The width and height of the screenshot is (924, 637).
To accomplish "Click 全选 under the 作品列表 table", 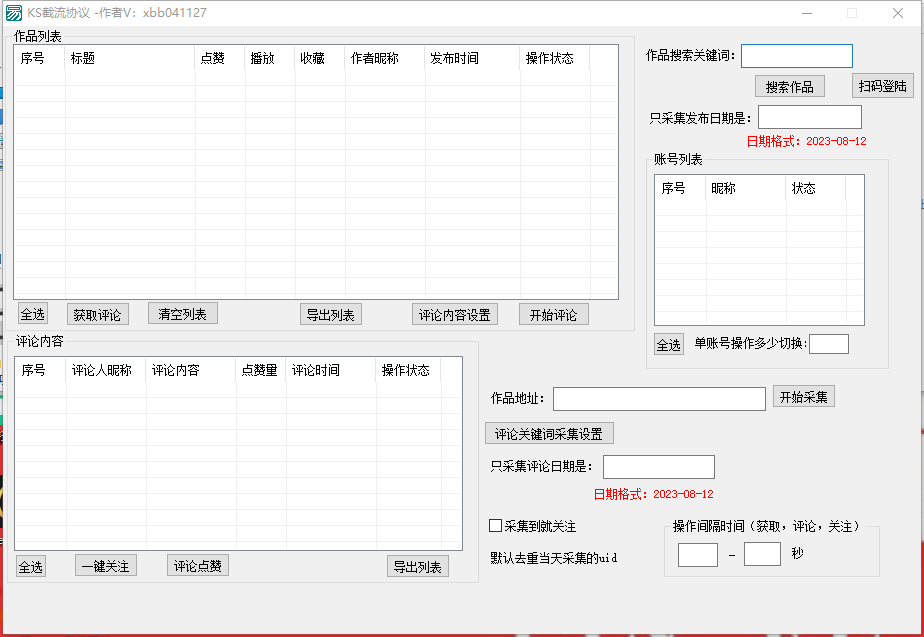I will [32, 314].
